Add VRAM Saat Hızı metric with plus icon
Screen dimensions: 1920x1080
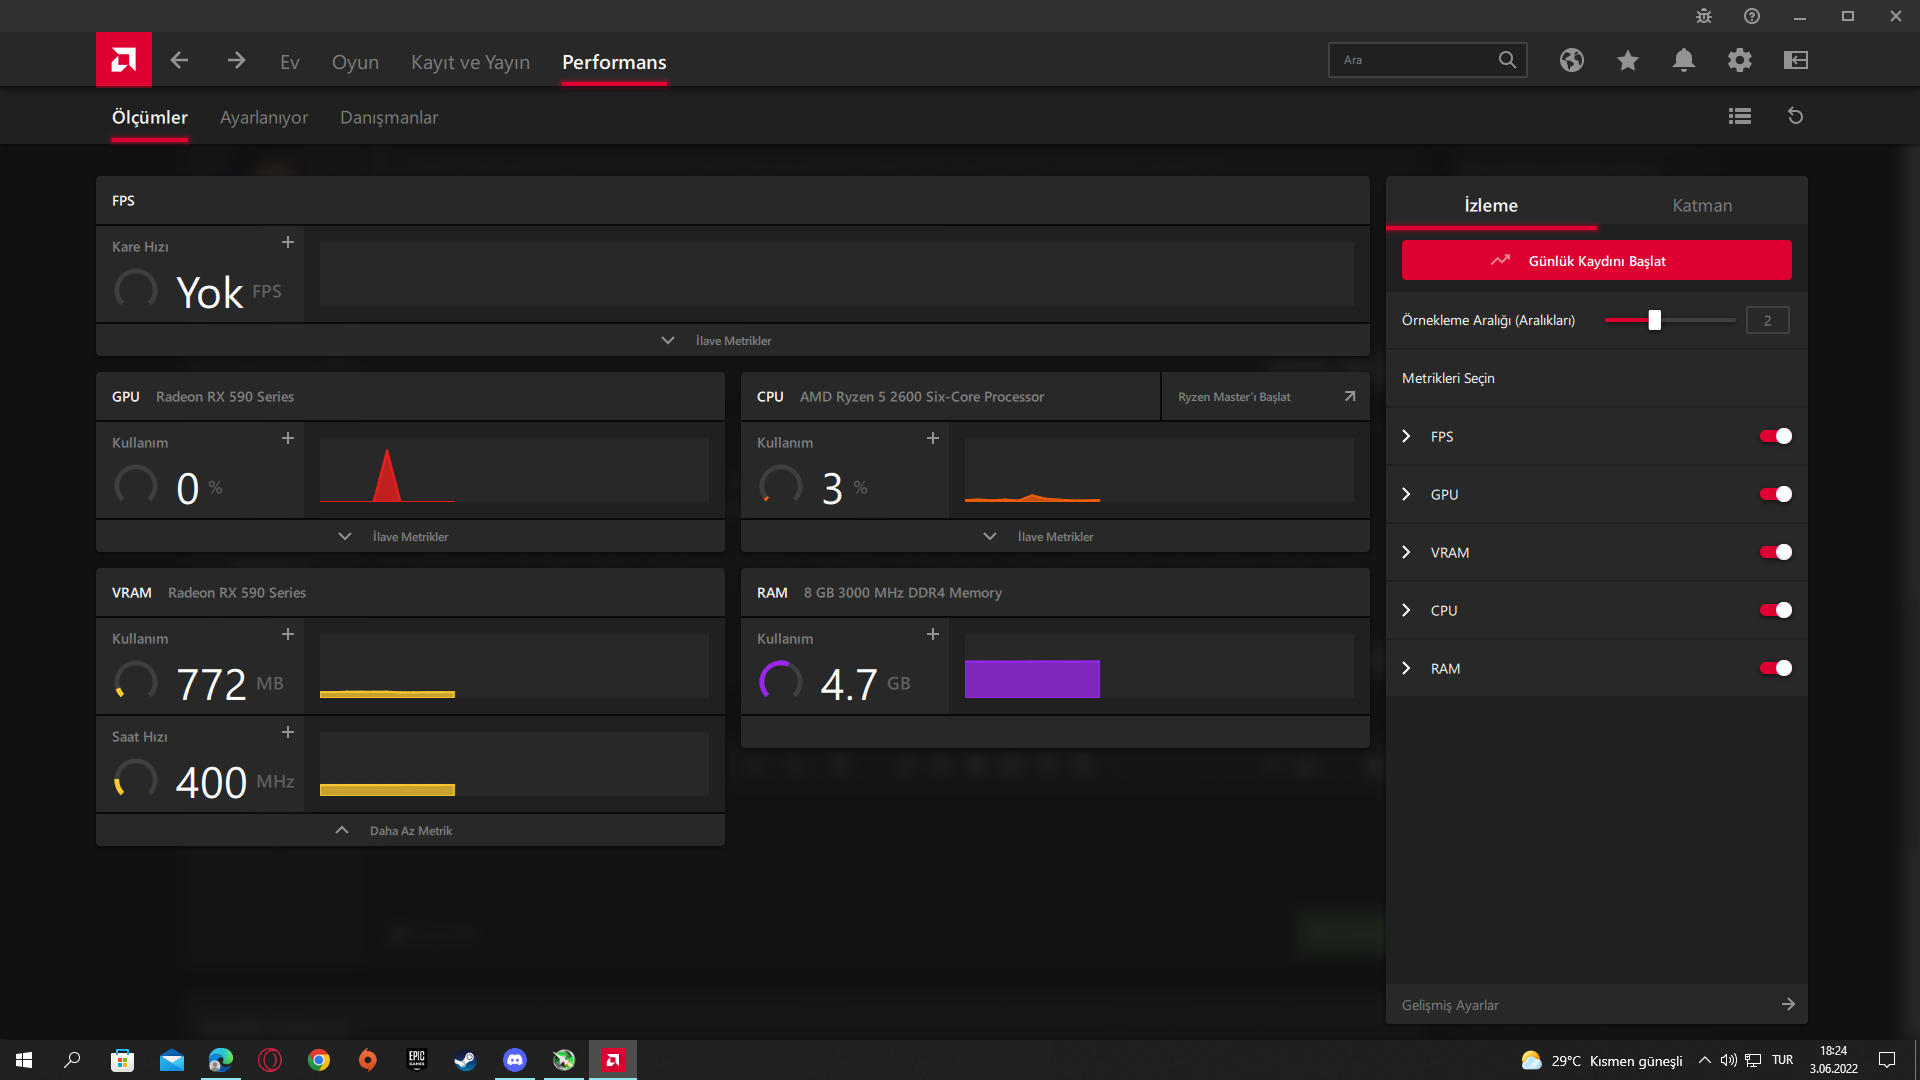click(x=287, y=732)
